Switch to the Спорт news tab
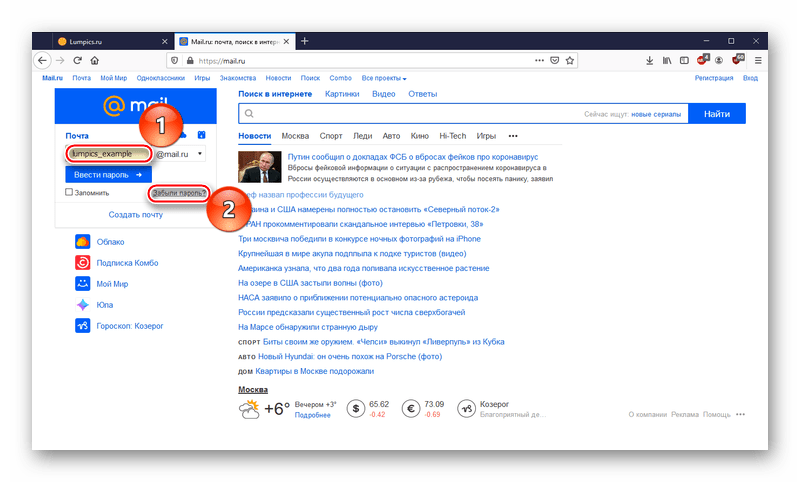Screen dimensions: 800x482 click(330, 135)
